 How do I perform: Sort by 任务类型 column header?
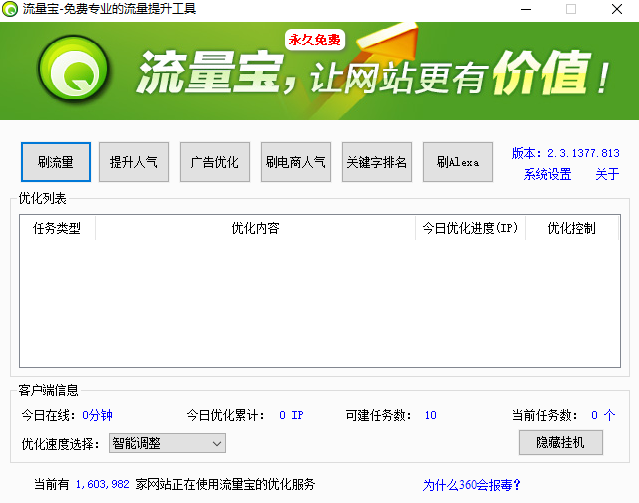pyautogui.click(x=57, y=228)
